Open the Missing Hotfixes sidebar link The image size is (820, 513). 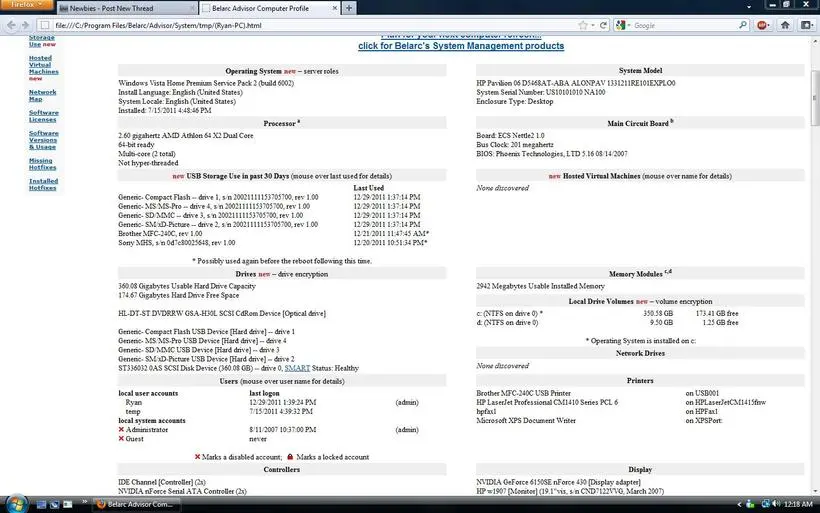[42, 164]
